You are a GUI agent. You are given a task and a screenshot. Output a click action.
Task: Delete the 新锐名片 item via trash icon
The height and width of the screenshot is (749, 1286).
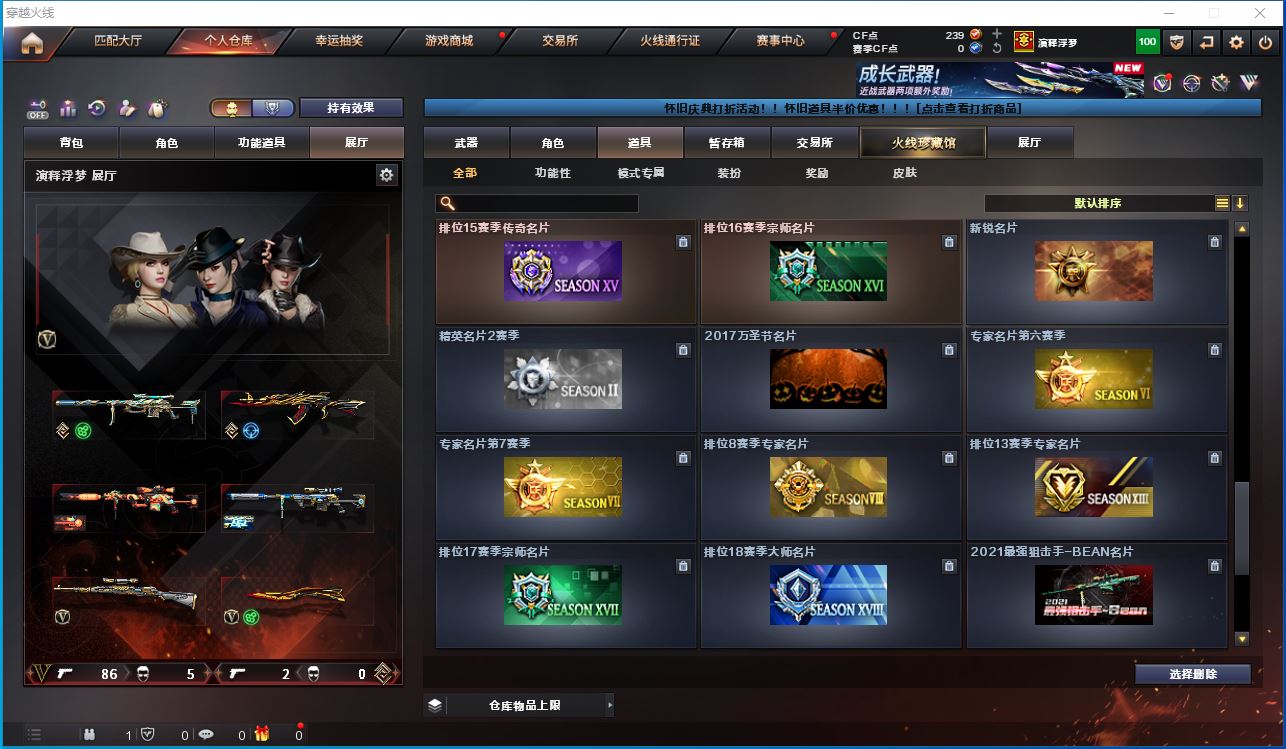1214,242
